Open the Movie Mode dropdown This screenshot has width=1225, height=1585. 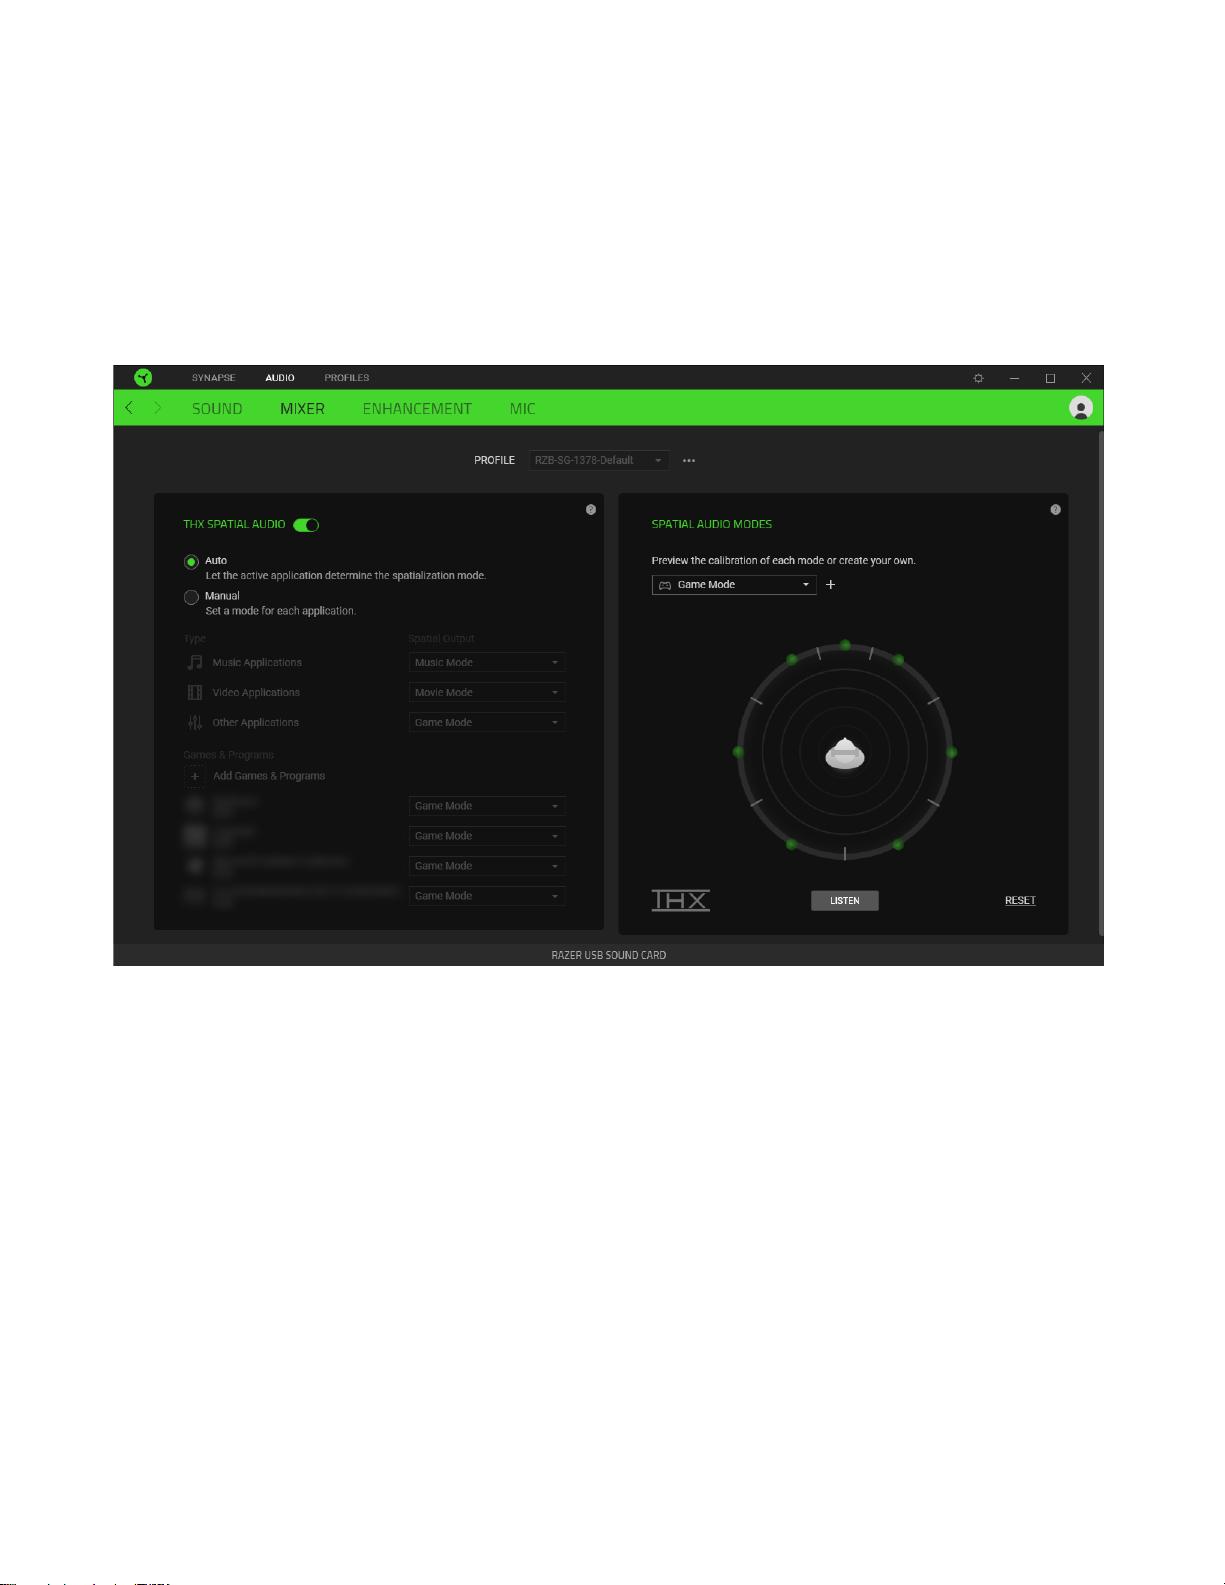click(487, 692)
